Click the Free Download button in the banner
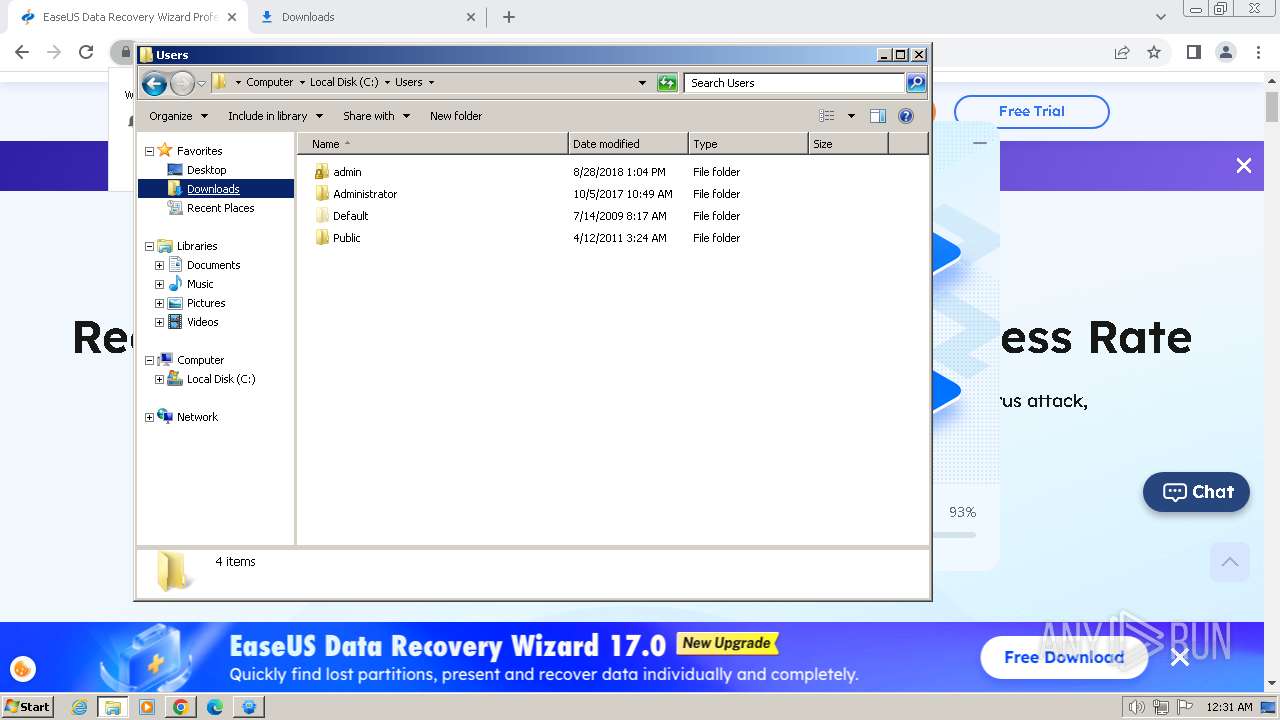 tap(1064, 657)
